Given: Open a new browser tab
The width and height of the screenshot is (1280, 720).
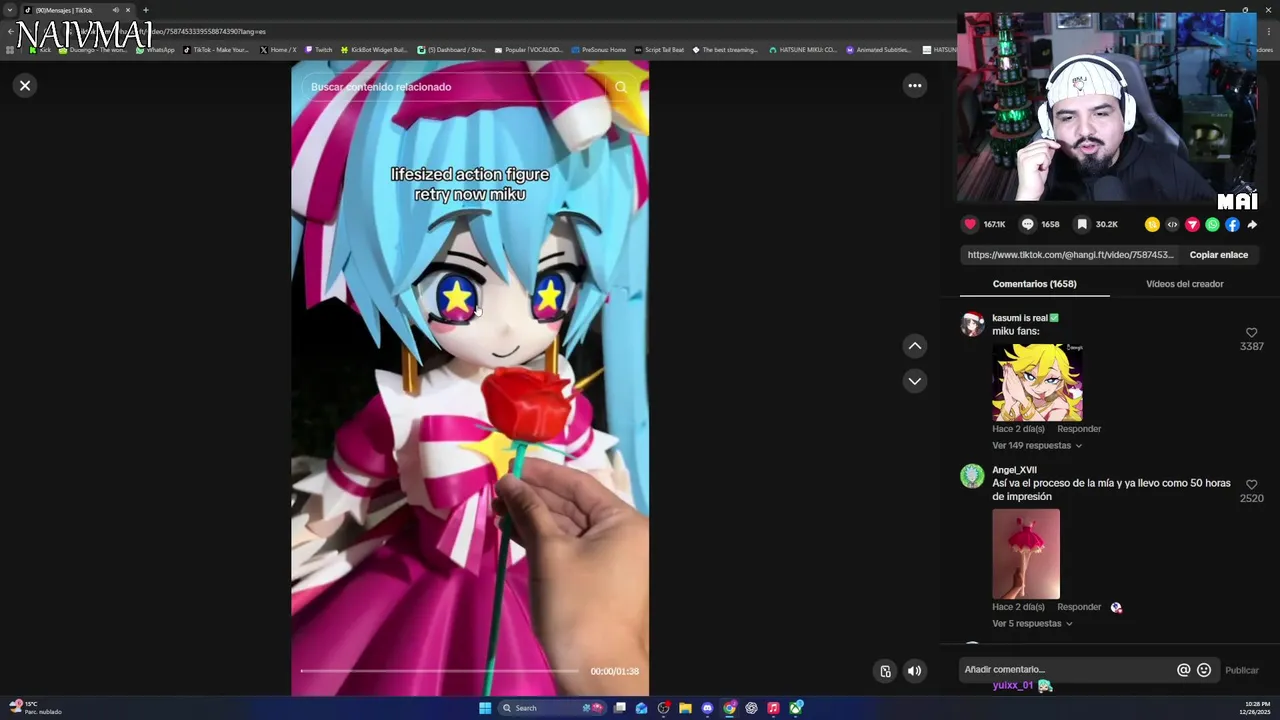Looking at the screenshot, I should point(146,10).
